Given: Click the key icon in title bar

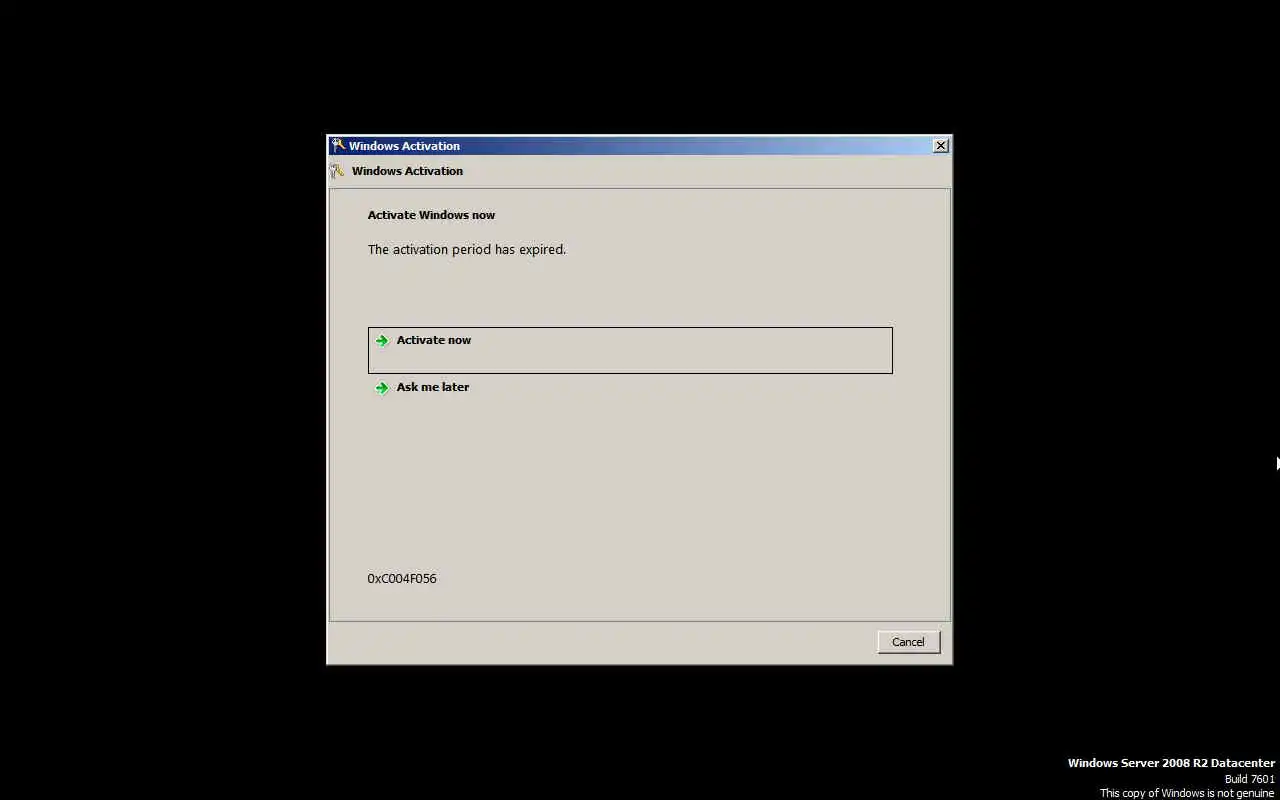Looking at the screenshot, I should tap(338, 146).
